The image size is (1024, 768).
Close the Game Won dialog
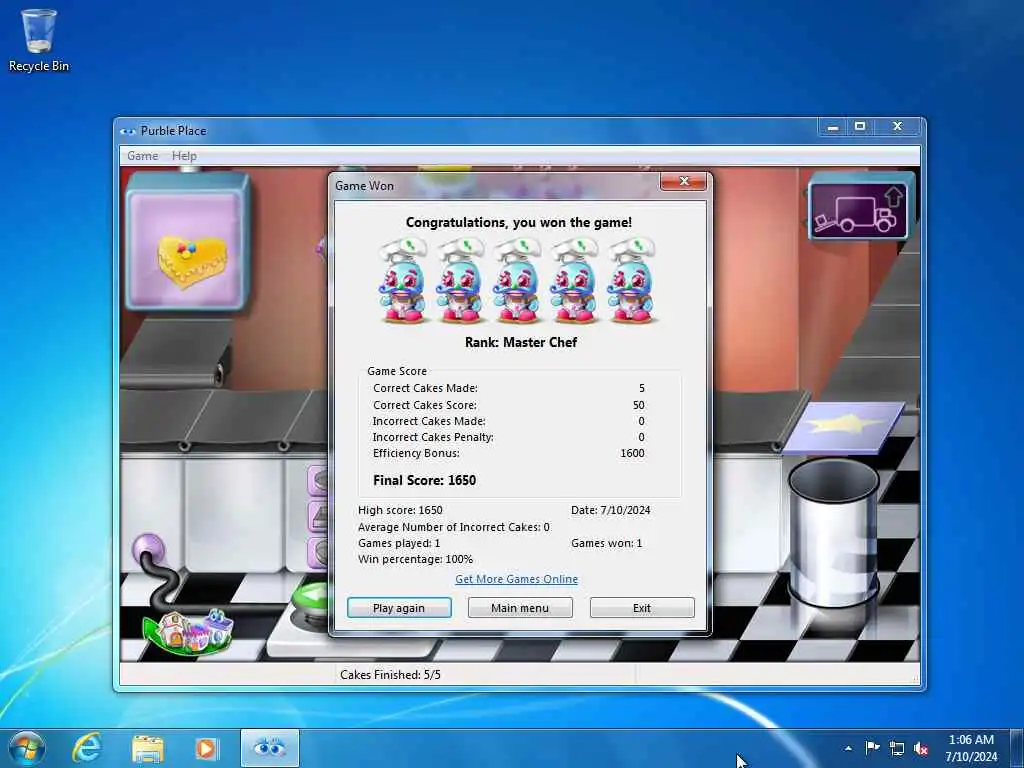[683, 182]
